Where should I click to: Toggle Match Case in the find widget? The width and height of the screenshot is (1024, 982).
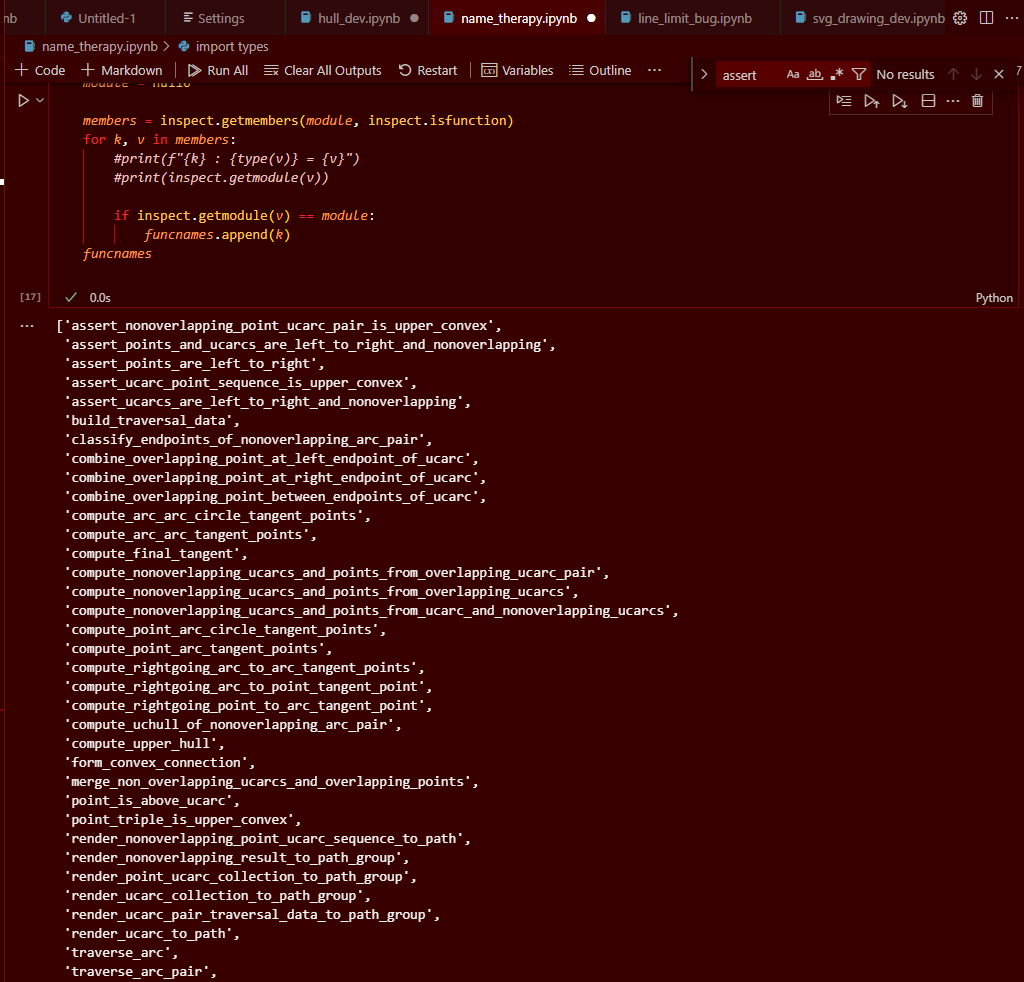point(793,74)
